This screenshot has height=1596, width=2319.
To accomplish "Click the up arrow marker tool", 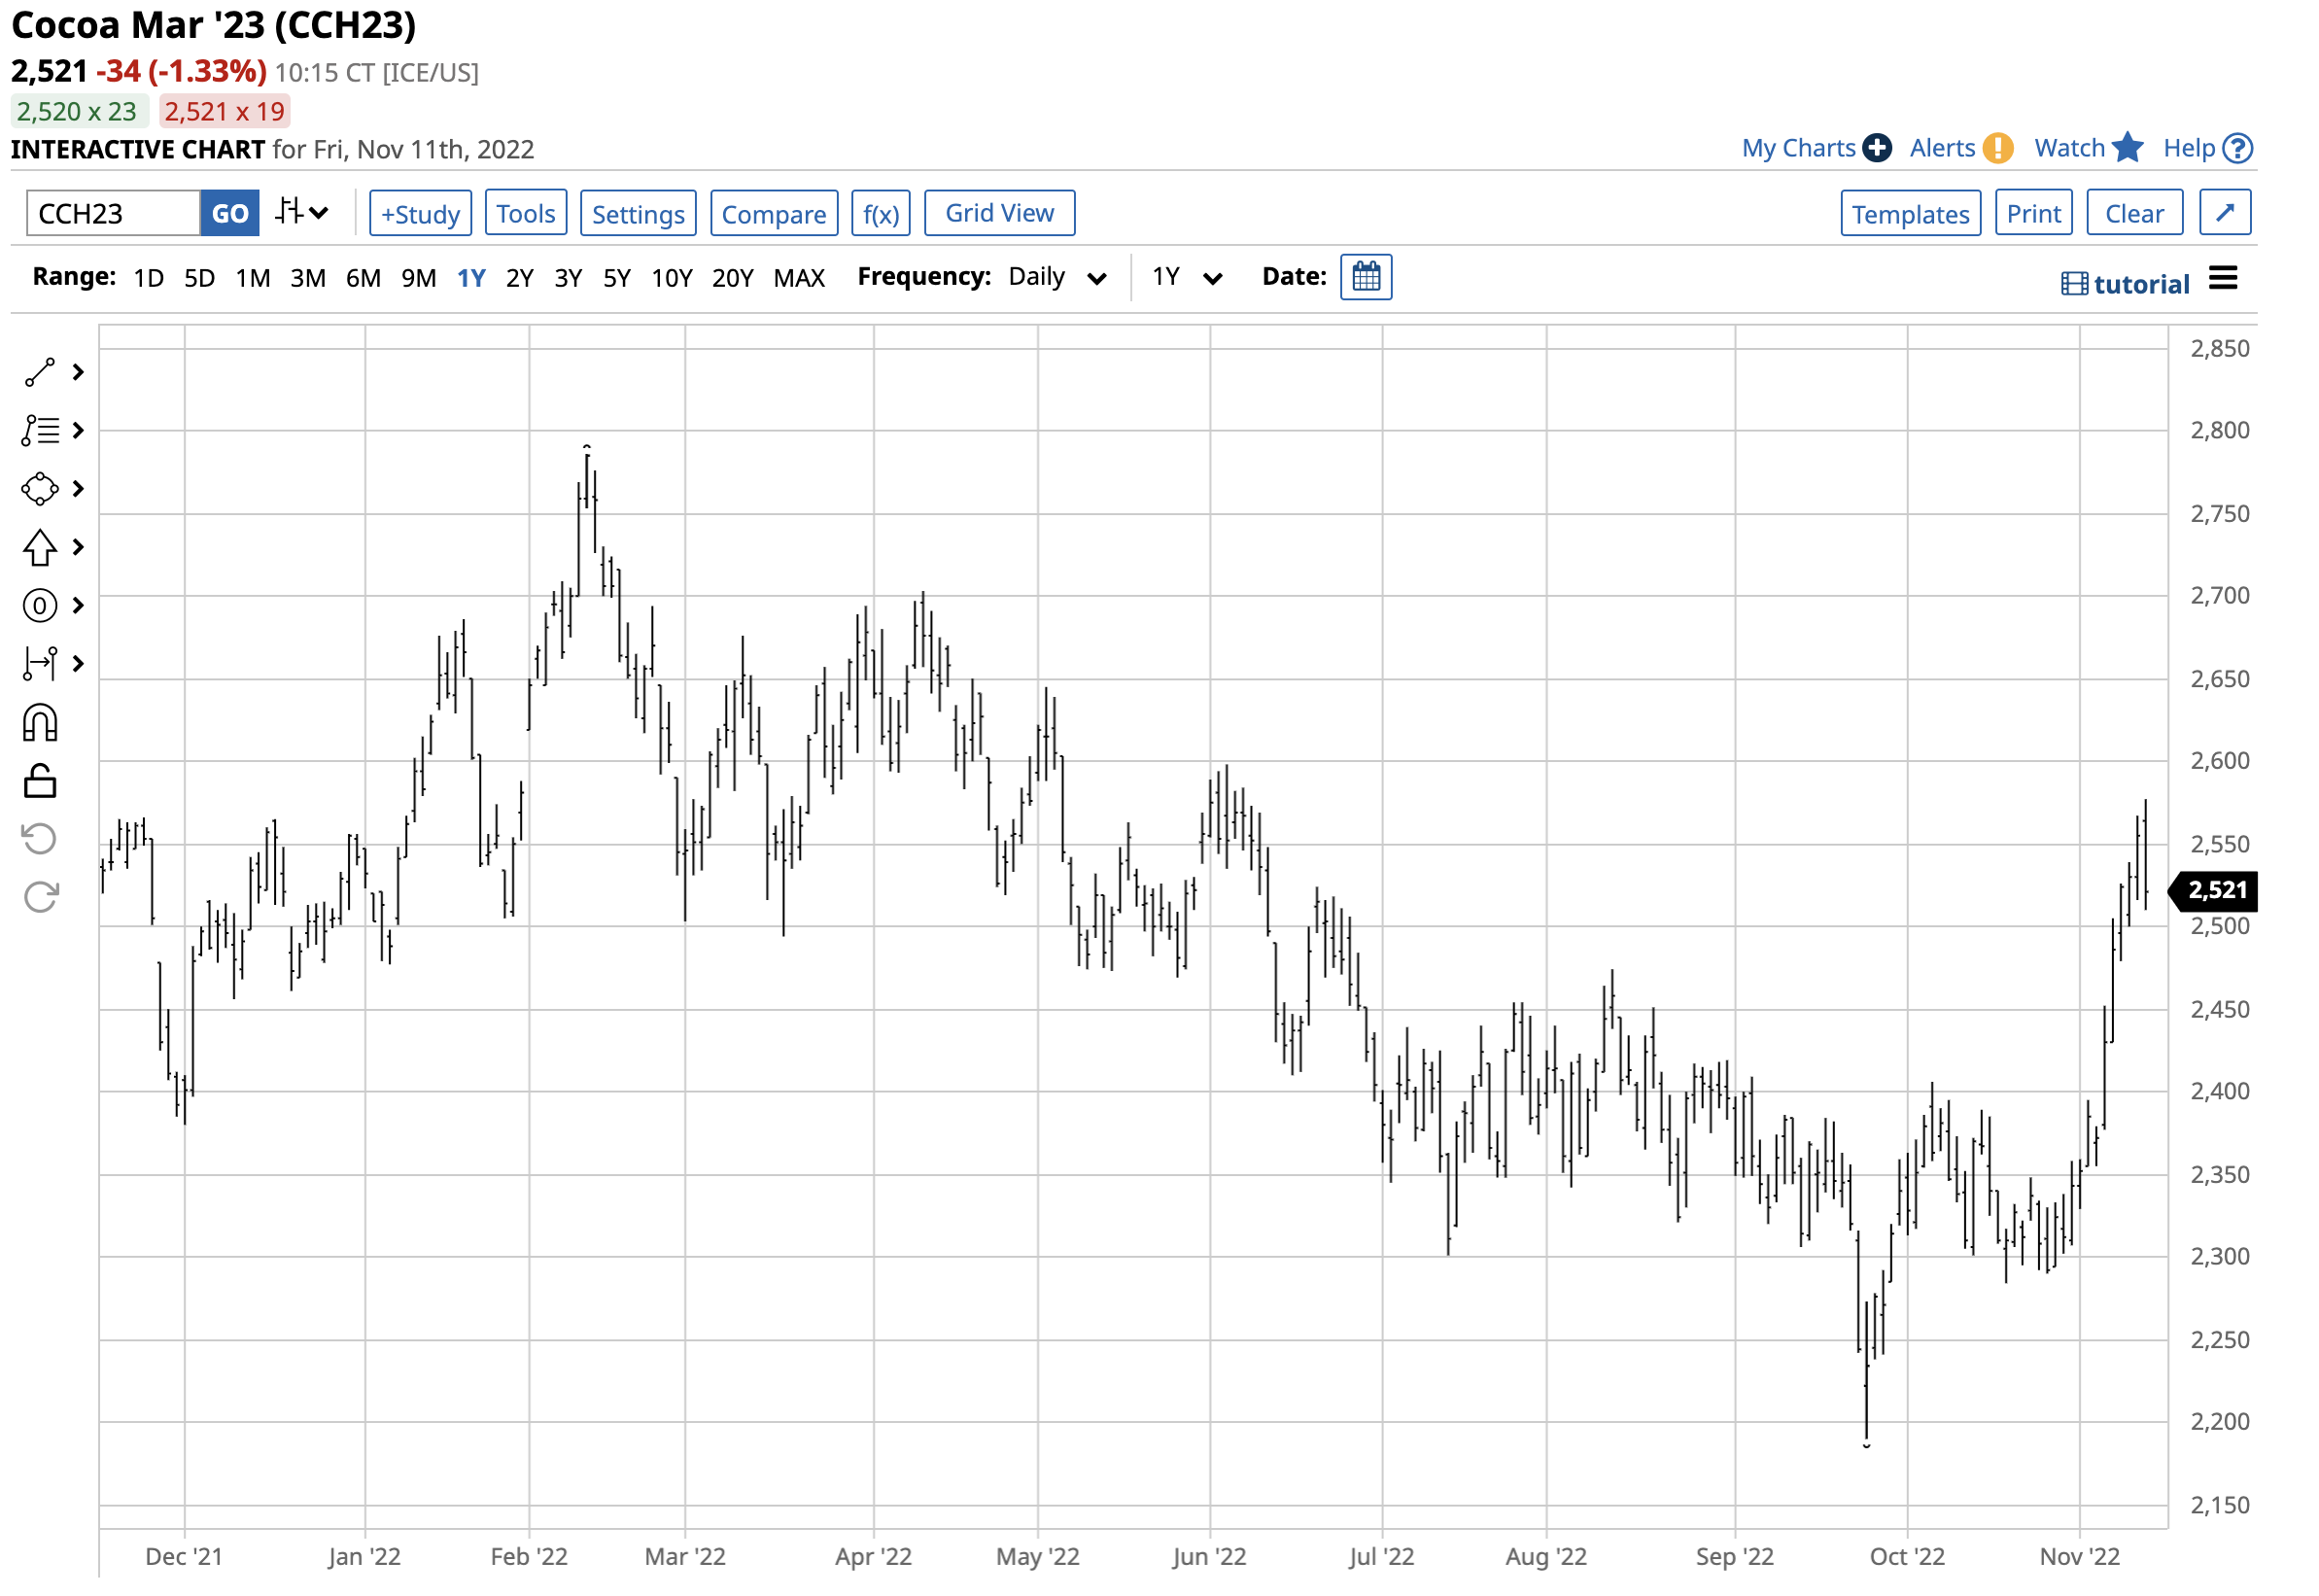I will (40, 548).
